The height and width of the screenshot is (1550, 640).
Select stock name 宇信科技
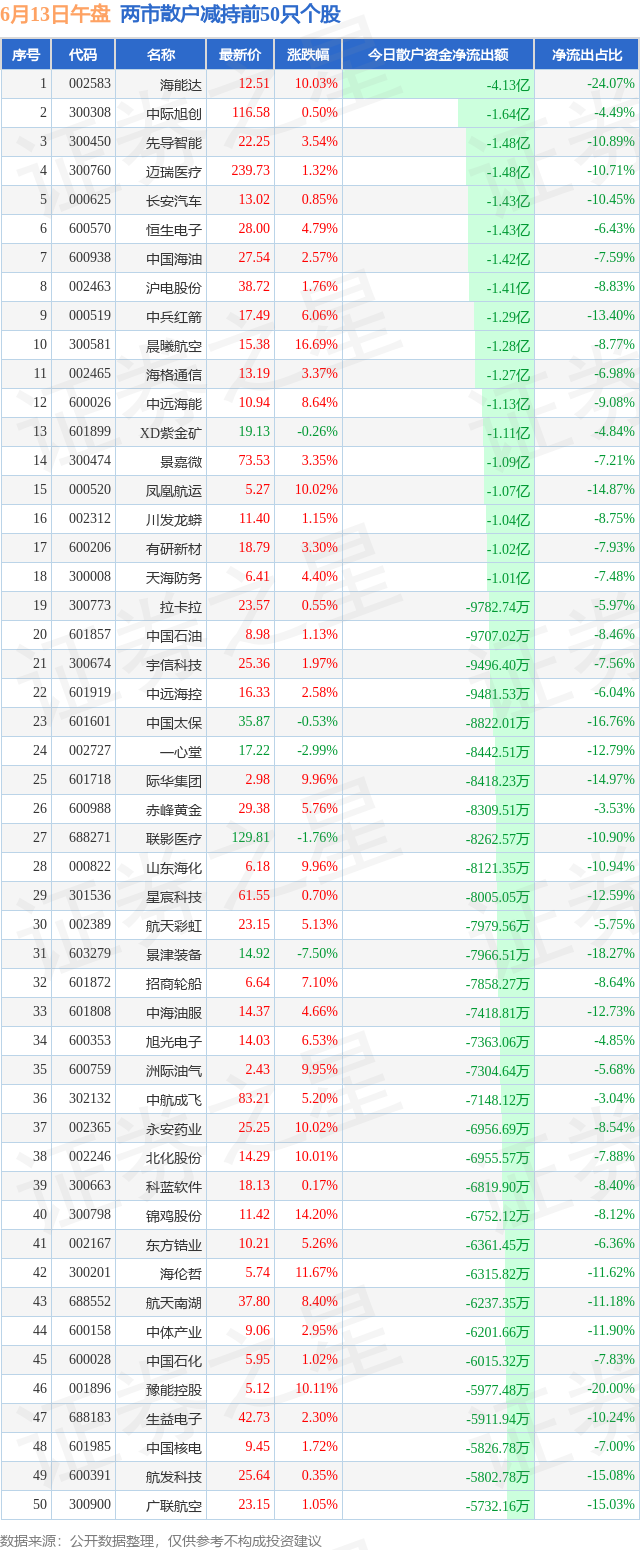pos(174,664)
